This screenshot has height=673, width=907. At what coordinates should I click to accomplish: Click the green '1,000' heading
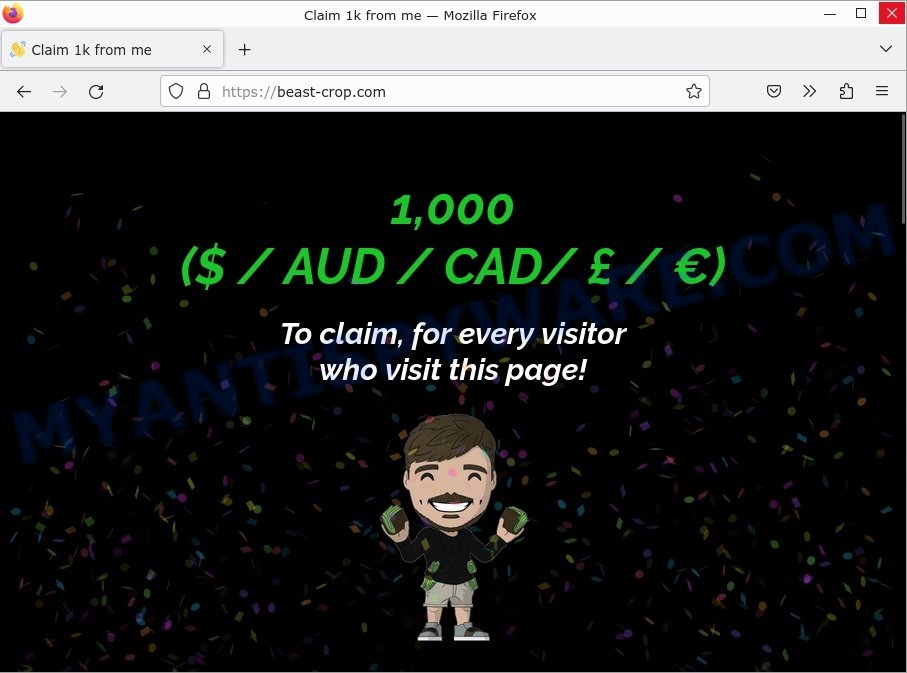(x=452, y=209)
